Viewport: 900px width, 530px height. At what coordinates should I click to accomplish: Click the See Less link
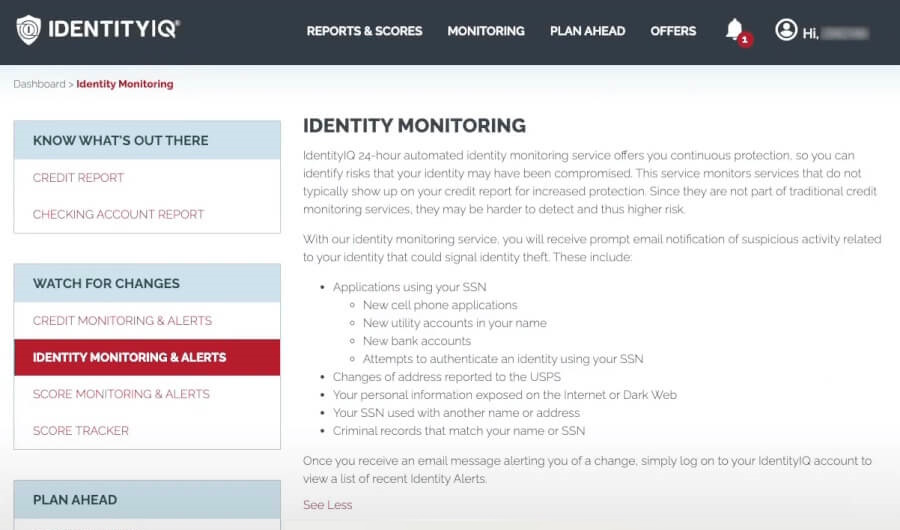click(327, 505)
